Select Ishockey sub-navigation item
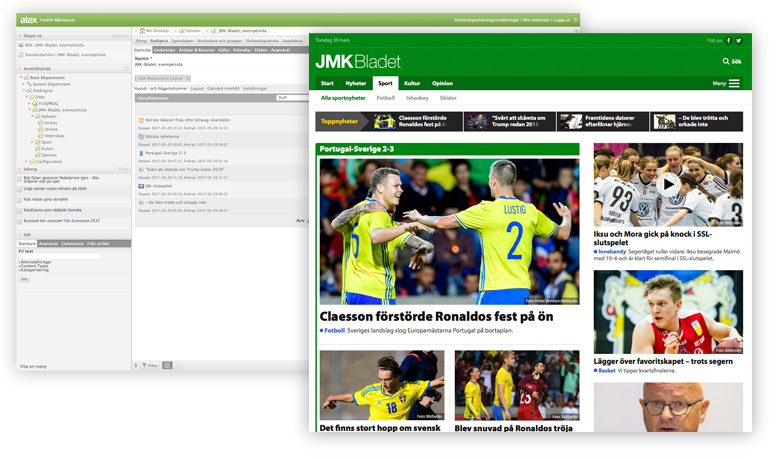The height and width of the screenshot is (460, 780). click(x=417, y=98)
